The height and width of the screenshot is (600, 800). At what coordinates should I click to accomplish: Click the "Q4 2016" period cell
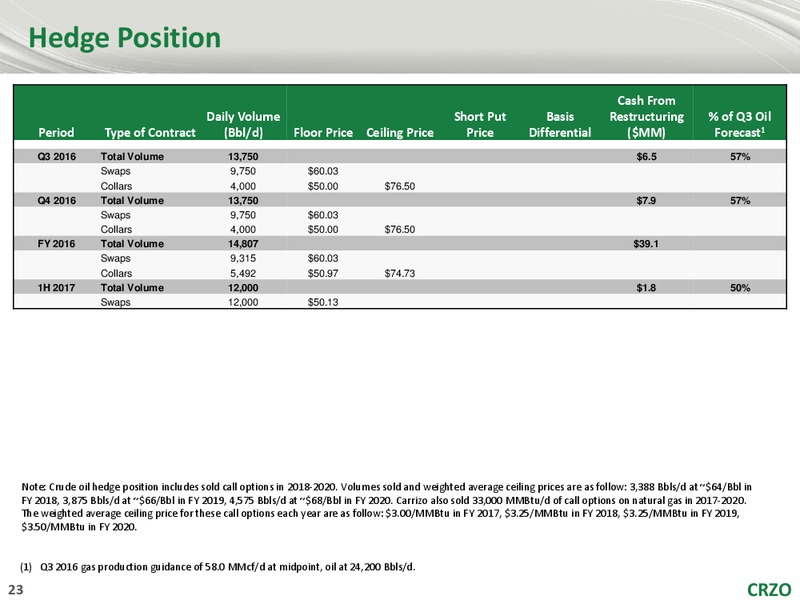tap(57, 201)
